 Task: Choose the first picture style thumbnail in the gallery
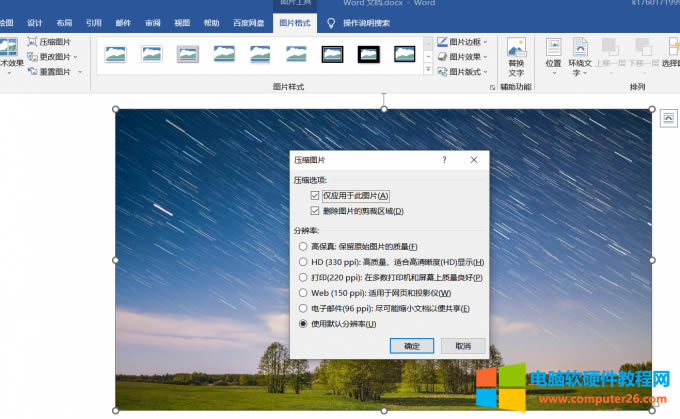116,54
